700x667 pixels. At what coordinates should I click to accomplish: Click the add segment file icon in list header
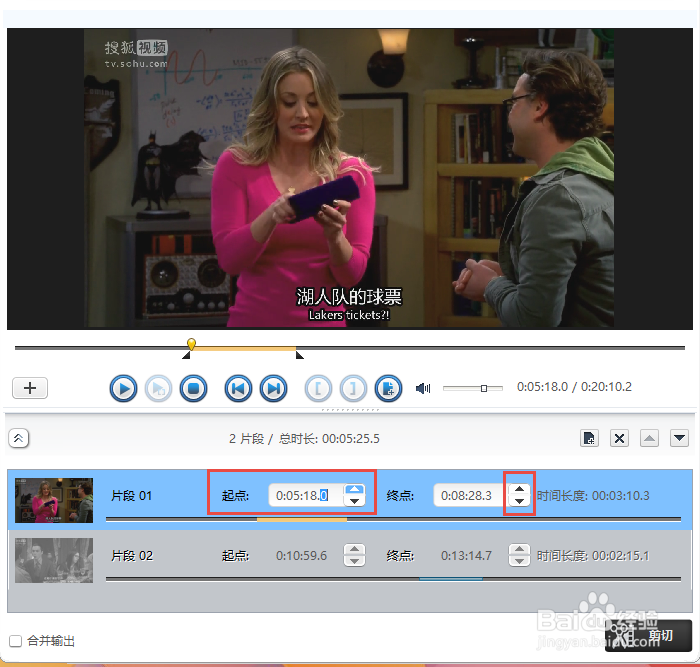point(589,438)
